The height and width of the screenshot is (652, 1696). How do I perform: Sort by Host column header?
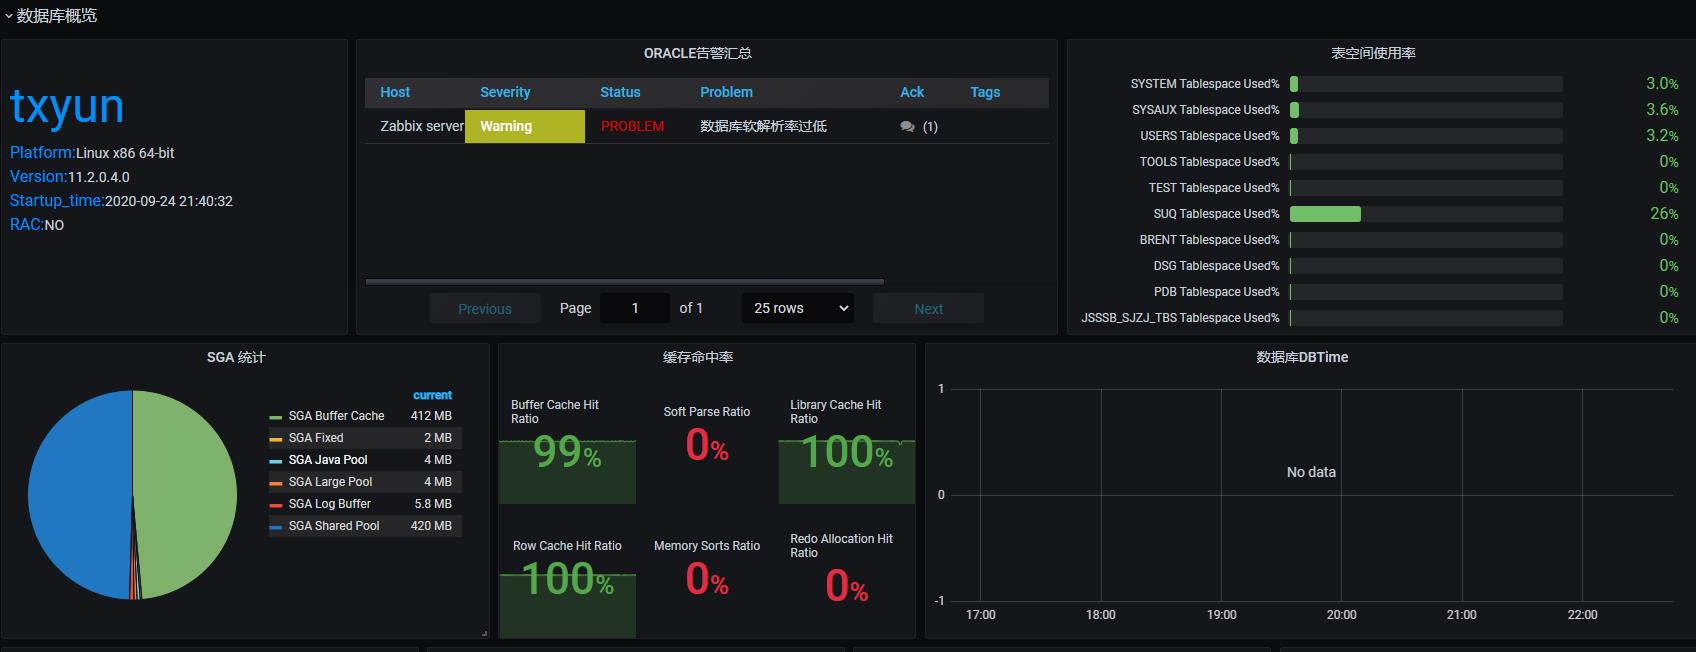click(x=395, y=92)
